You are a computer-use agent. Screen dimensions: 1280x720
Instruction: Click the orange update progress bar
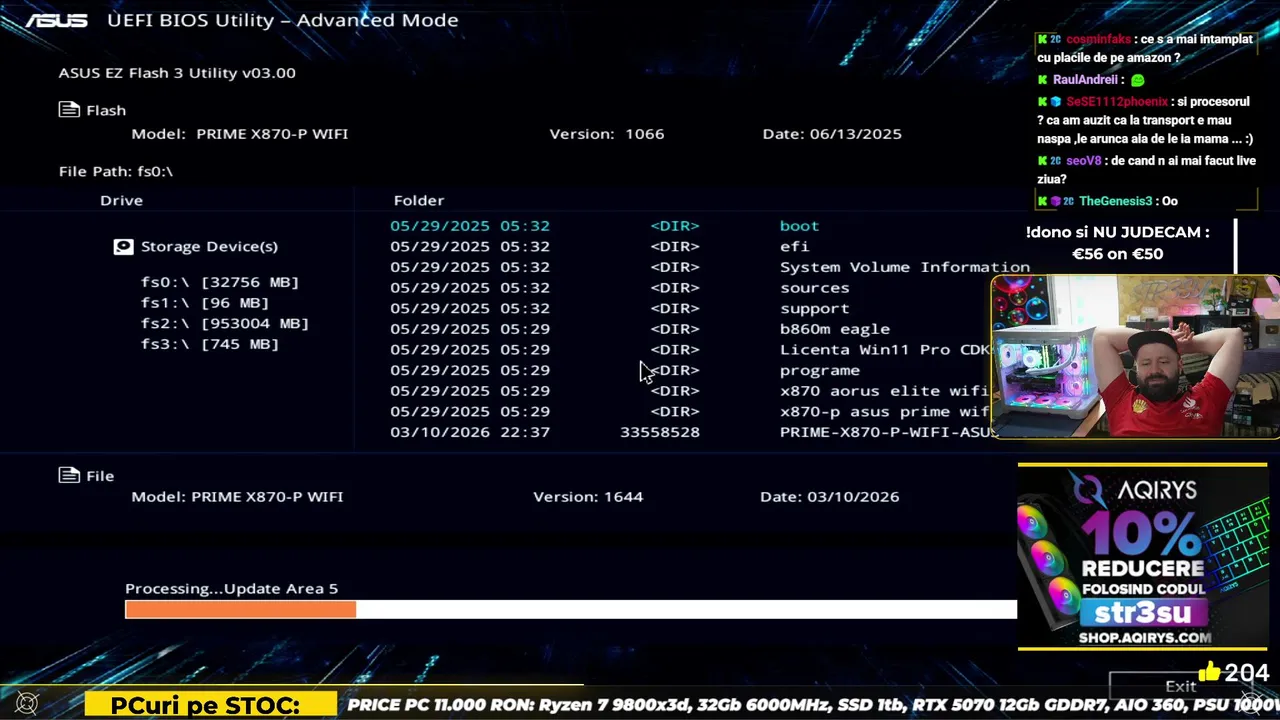click(x=240, y=609)
